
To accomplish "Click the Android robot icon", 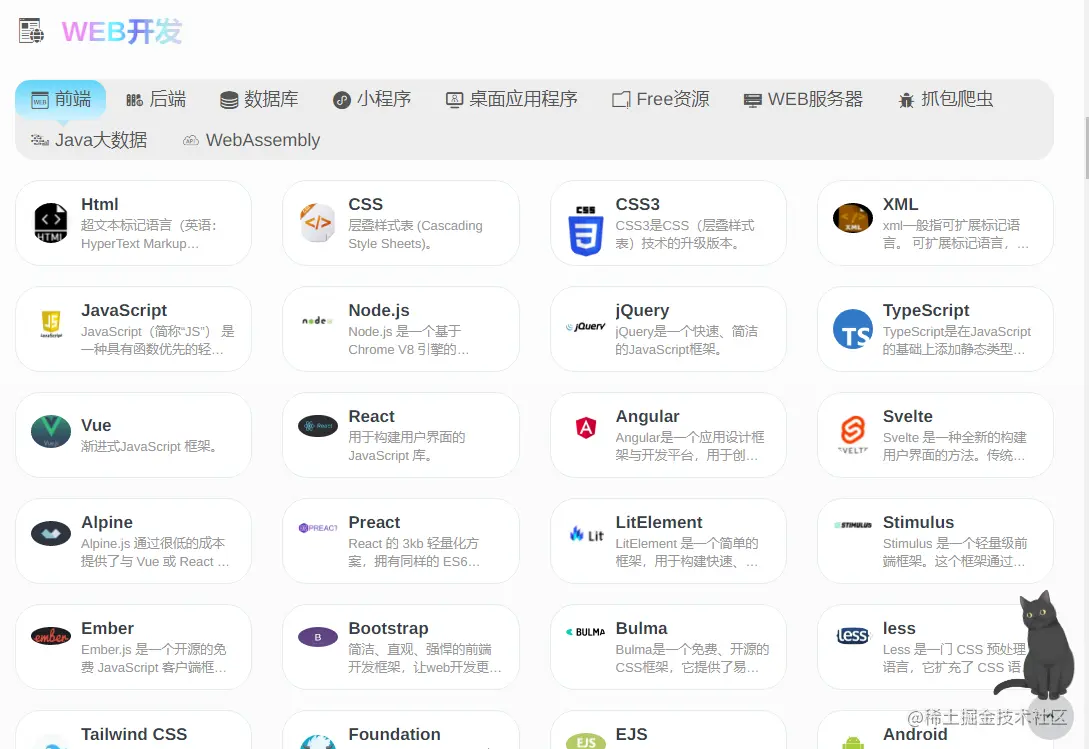I will [x=853, y=742].
